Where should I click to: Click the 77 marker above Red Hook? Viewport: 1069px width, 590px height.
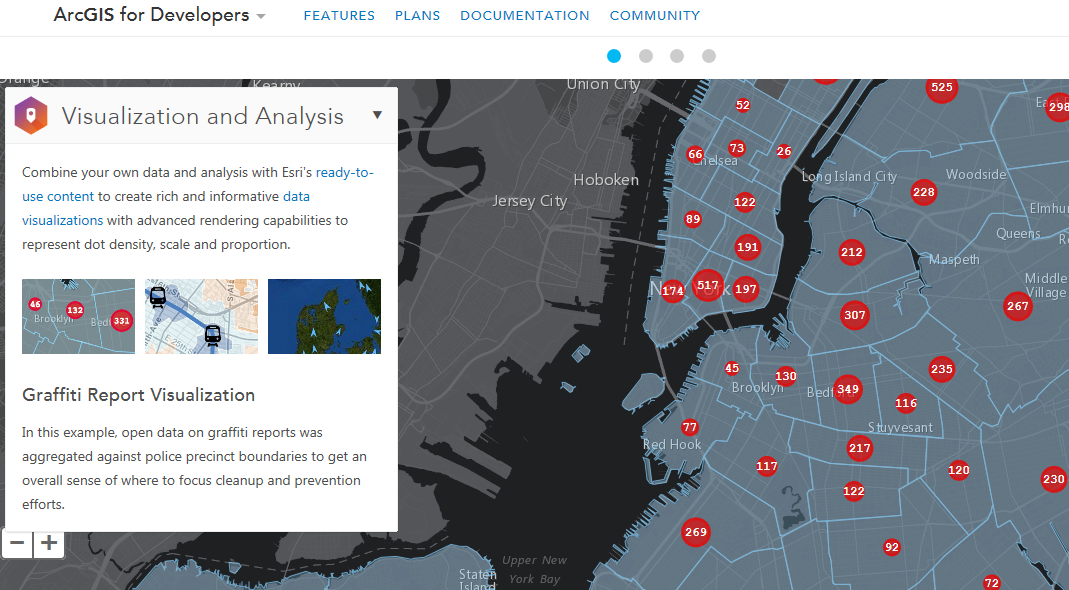point(690,428)
